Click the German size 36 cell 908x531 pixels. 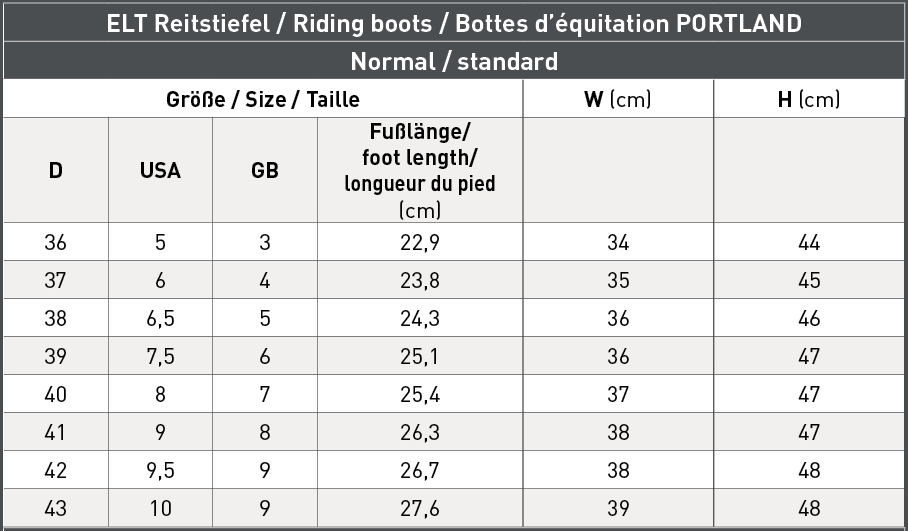pos(56,242)
